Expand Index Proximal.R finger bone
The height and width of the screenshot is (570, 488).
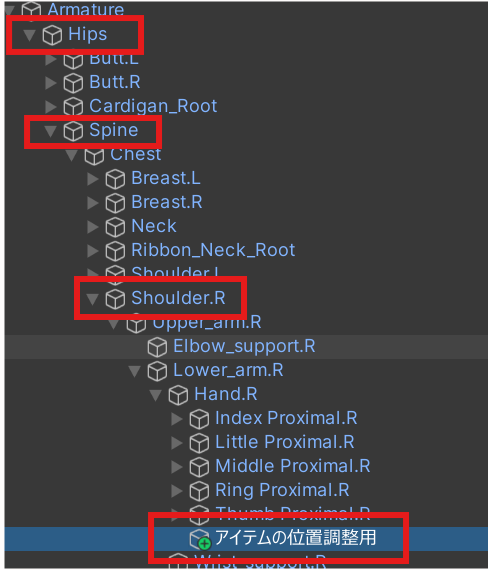(177, 419)
